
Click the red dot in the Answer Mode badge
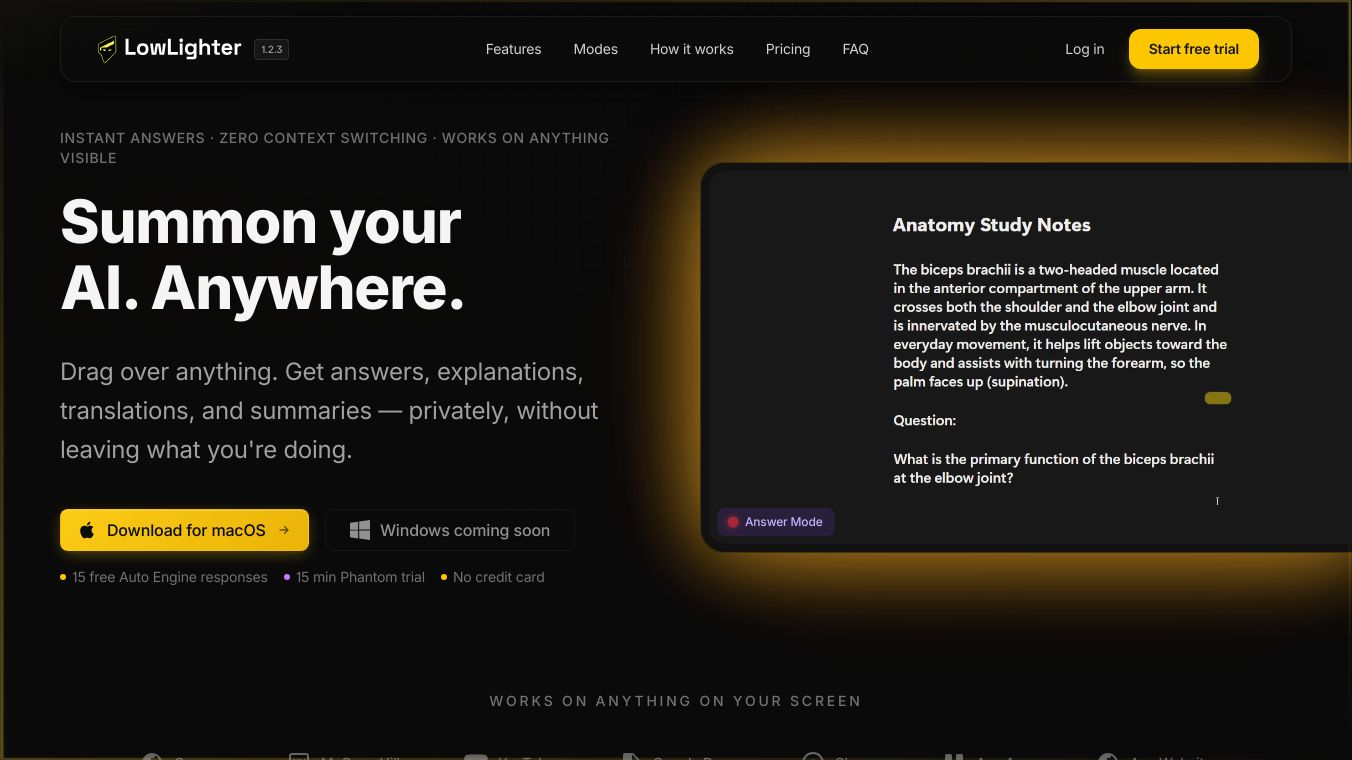click(733, 522)
